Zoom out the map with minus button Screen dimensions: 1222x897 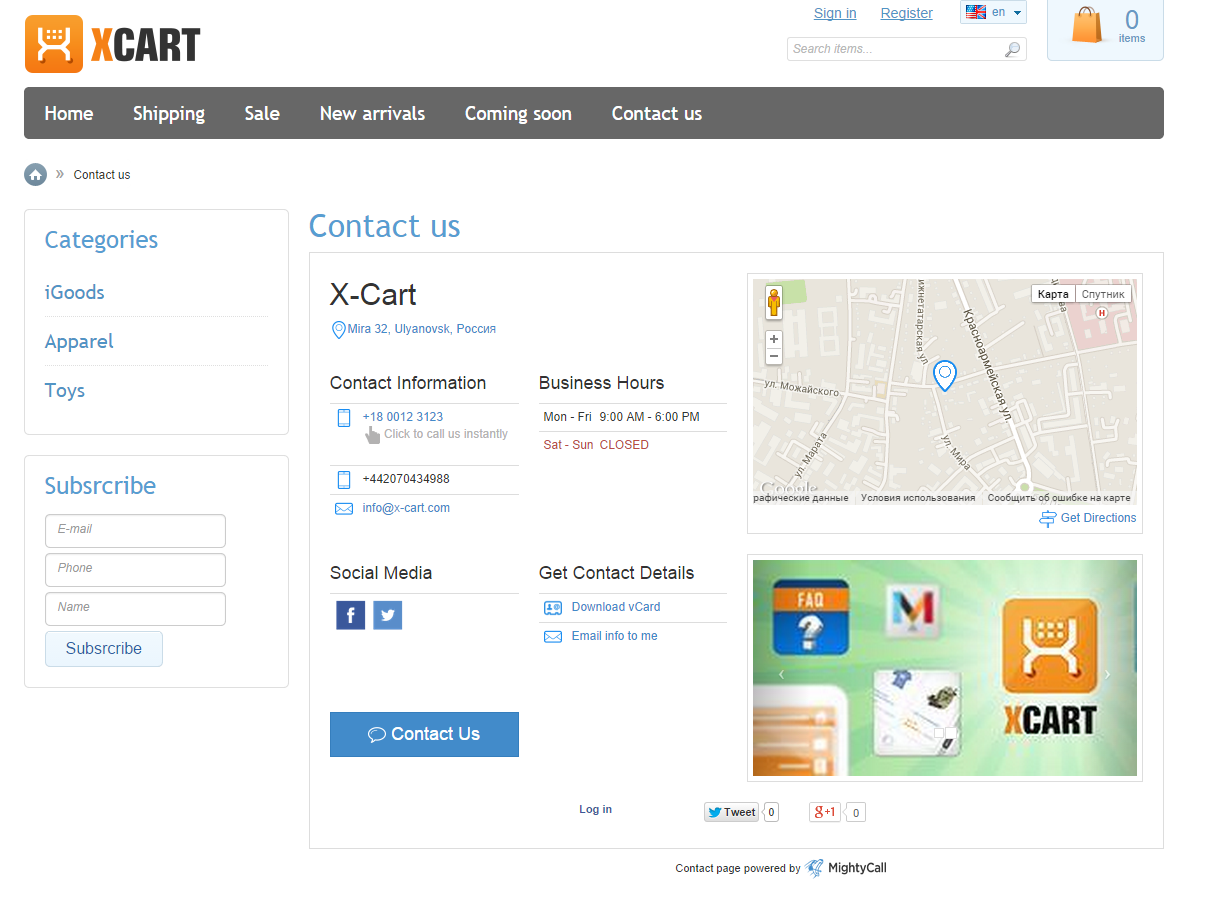tap(773, 357)
